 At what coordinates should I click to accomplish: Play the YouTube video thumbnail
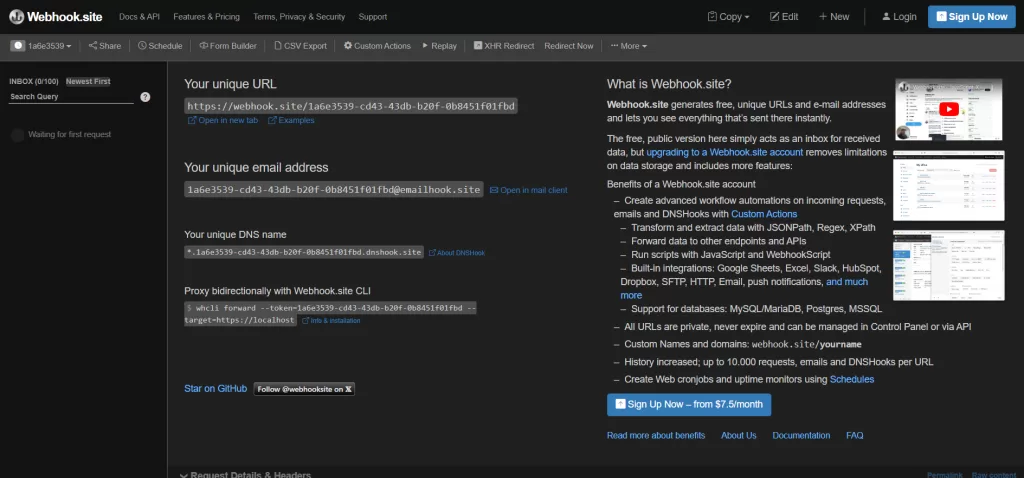(948, 109)
